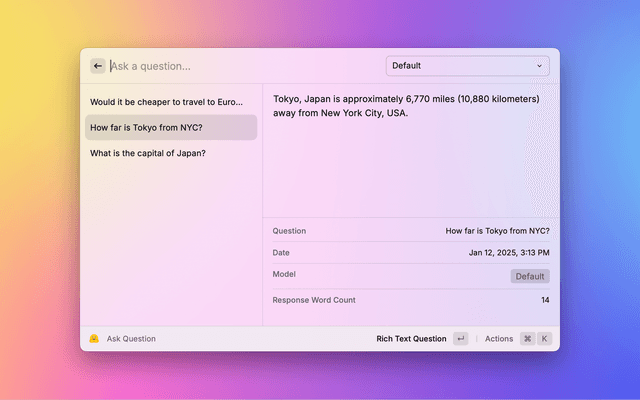Viewport: 640px width, 400px height.
Task: Click the Command key icon
Action: 527,339
